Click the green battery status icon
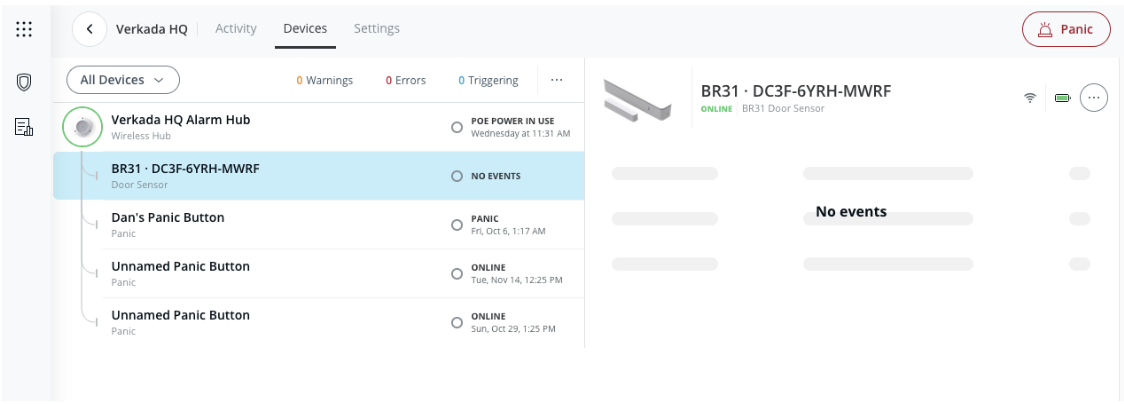This screenshot has width=1124, height=404. point(1061,98)
